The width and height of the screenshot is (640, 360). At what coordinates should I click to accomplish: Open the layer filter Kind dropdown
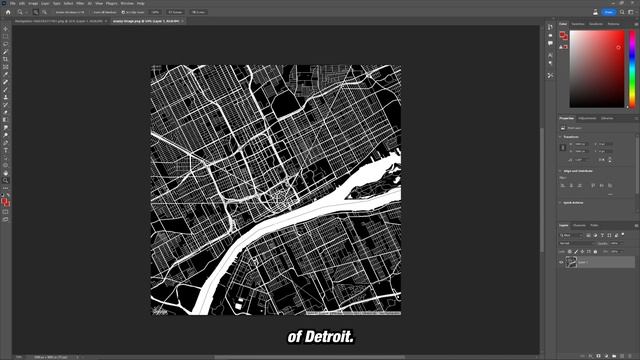(571, 236)
